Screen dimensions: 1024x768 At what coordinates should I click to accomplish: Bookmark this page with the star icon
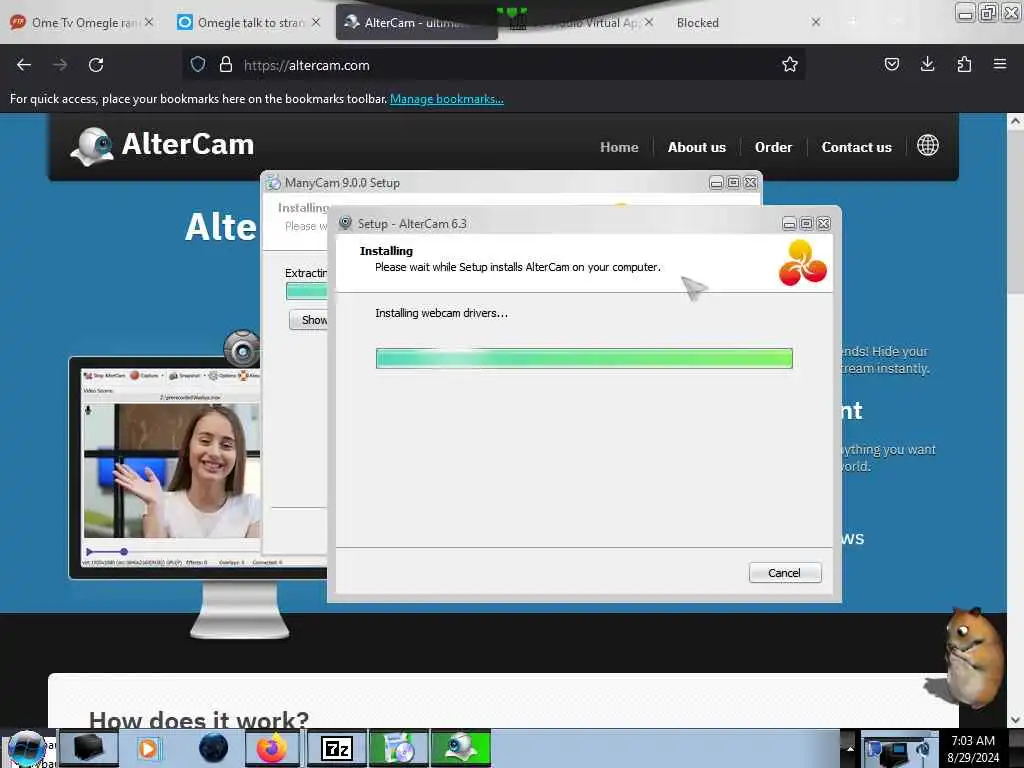pos(790,64)
